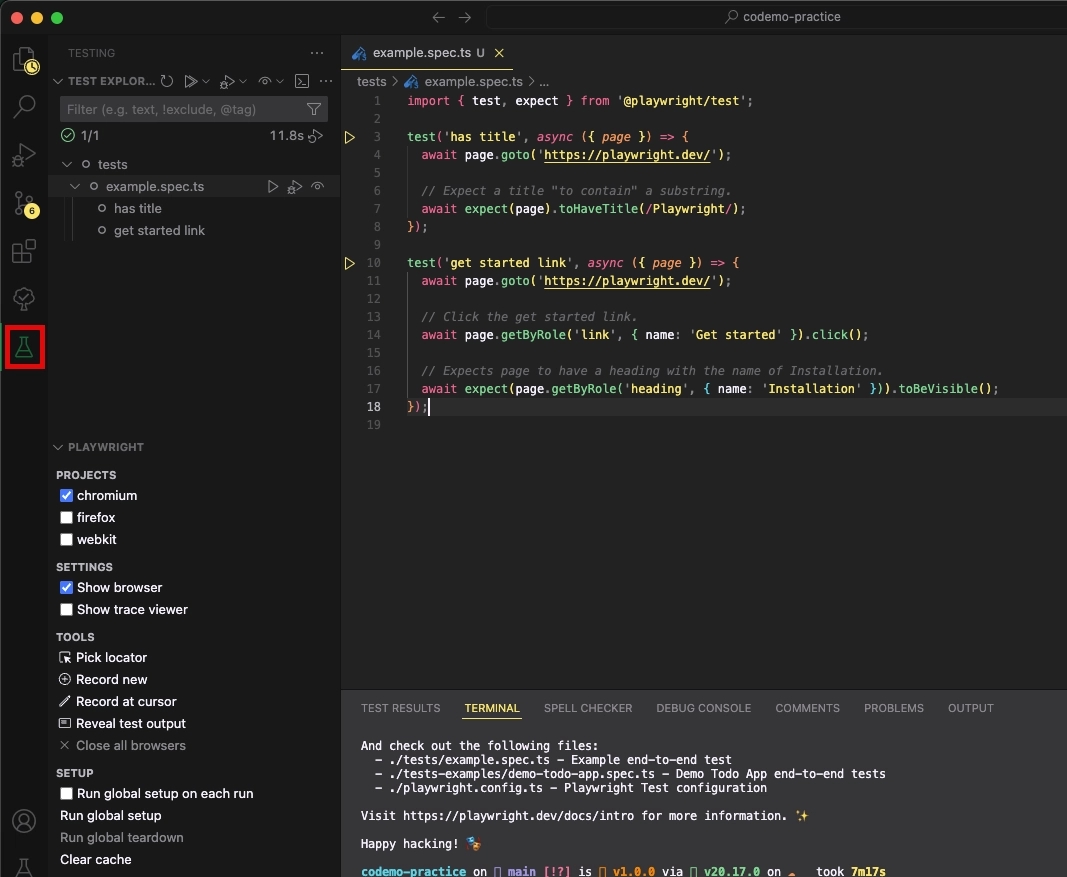The height and width of the screenshot is (877, 1067).
Task: Click the Pick locator tool
Action: pos(103,657)
